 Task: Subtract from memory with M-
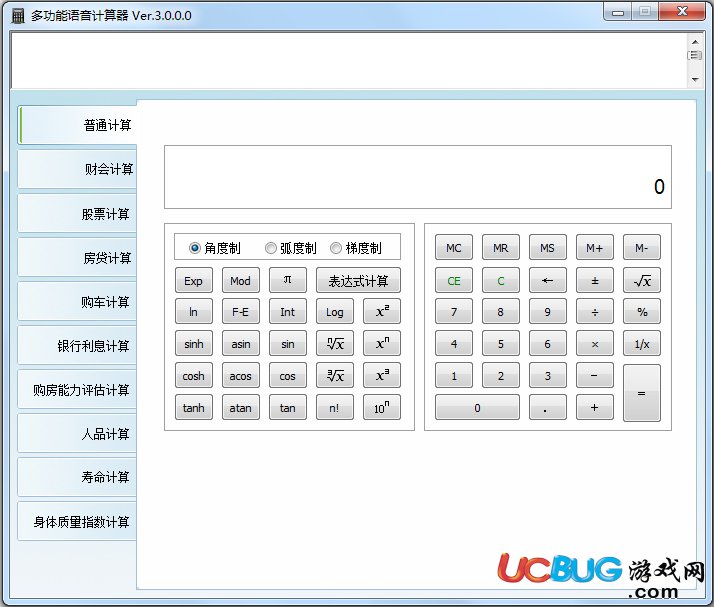(x=642, y=247)
